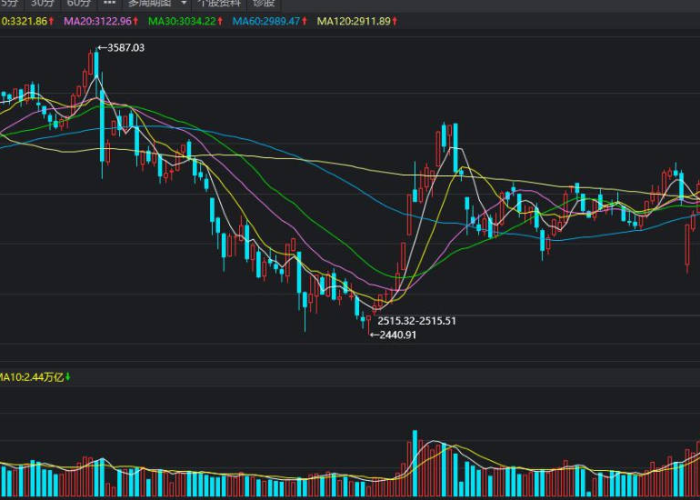Click the volume MA10 2.44万亿 label
The height and width of the screenshot is (500, 700).
point(32,377)
